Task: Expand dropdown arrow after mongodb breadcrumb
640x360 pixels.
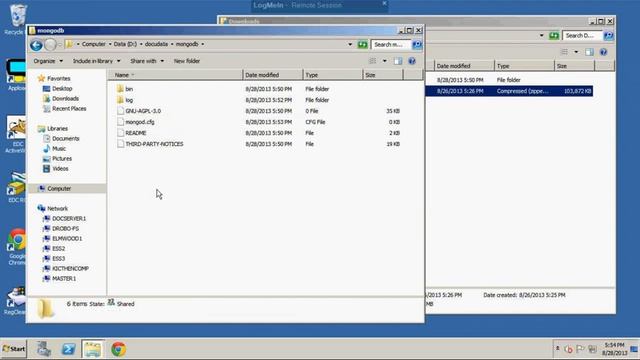Action: point(202,44)
